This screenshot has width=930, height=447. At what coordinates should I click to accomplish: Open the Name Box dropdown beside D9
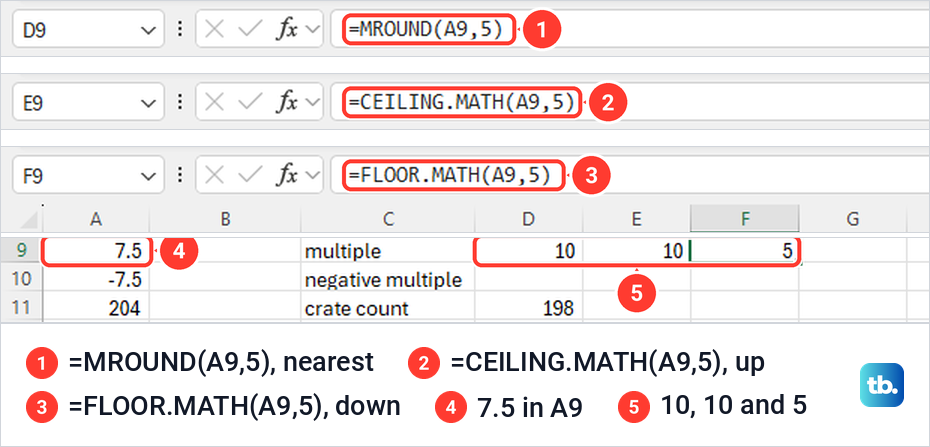148,30
